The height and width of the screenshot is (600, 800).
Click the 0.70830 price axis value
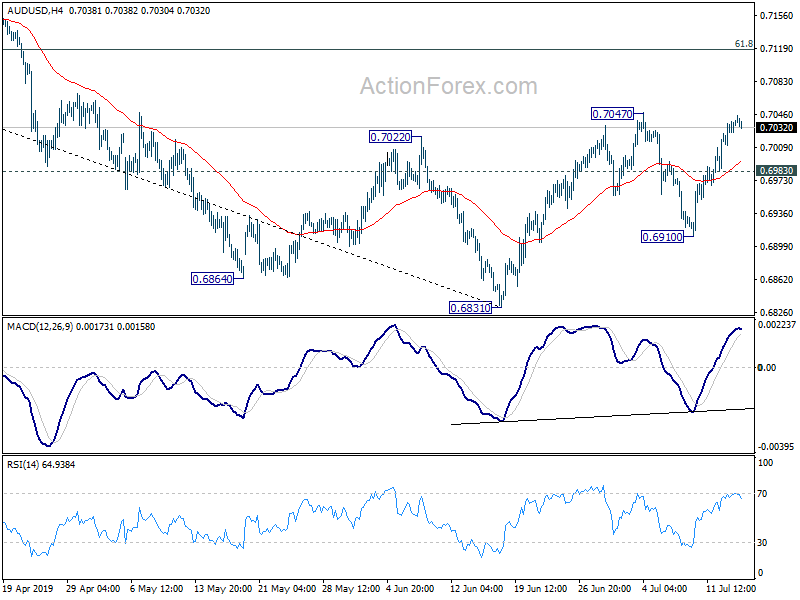(777, 82)
